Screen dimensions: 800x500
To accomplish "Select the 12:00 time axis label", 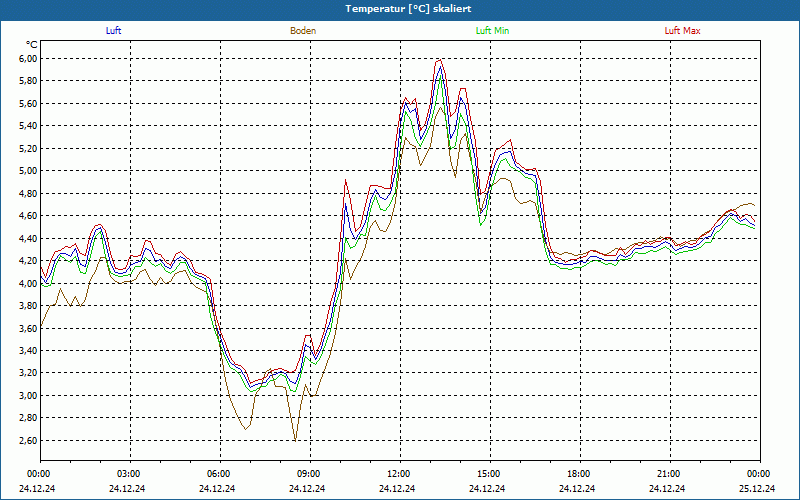I will point(399,474).
